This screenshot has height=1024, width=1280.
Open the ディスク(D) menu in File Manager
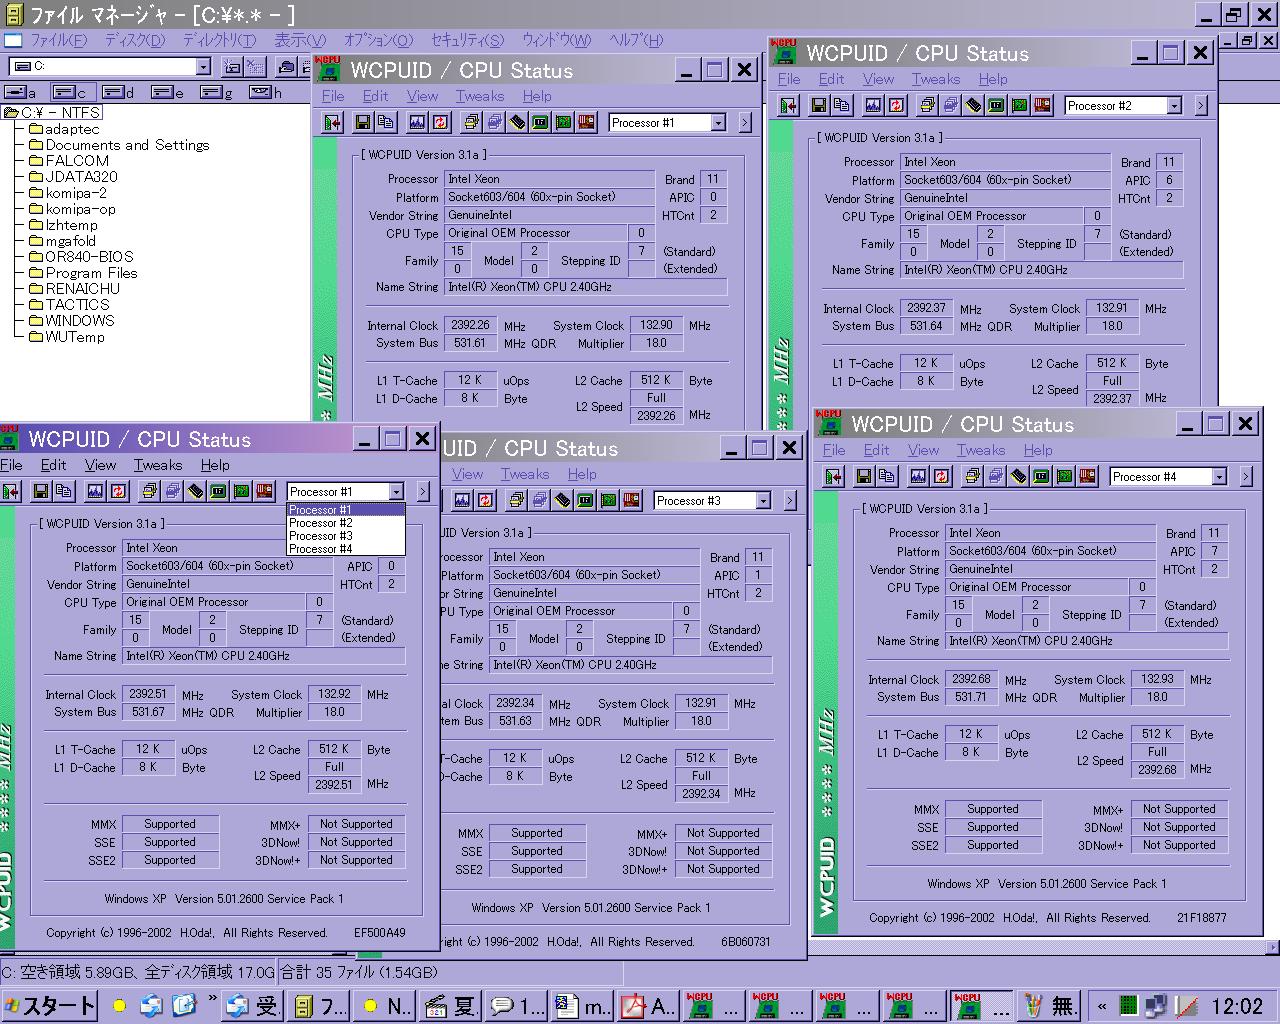pyautogui.click(x=135, y=40)
